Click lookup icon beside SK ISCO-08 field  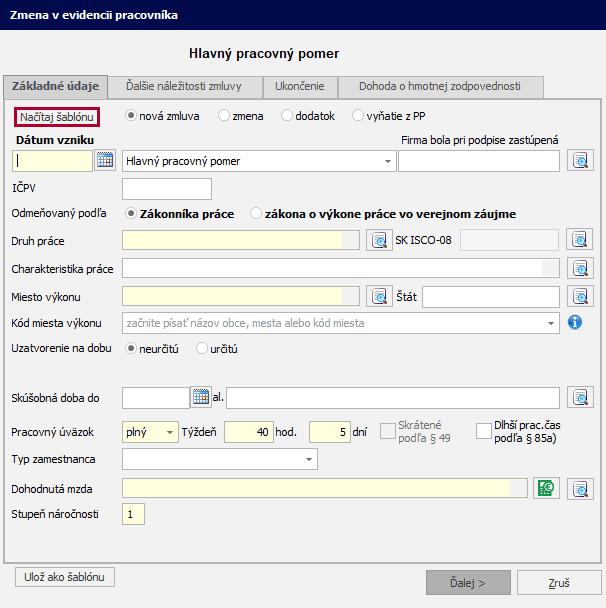click(x=580, y=240)
